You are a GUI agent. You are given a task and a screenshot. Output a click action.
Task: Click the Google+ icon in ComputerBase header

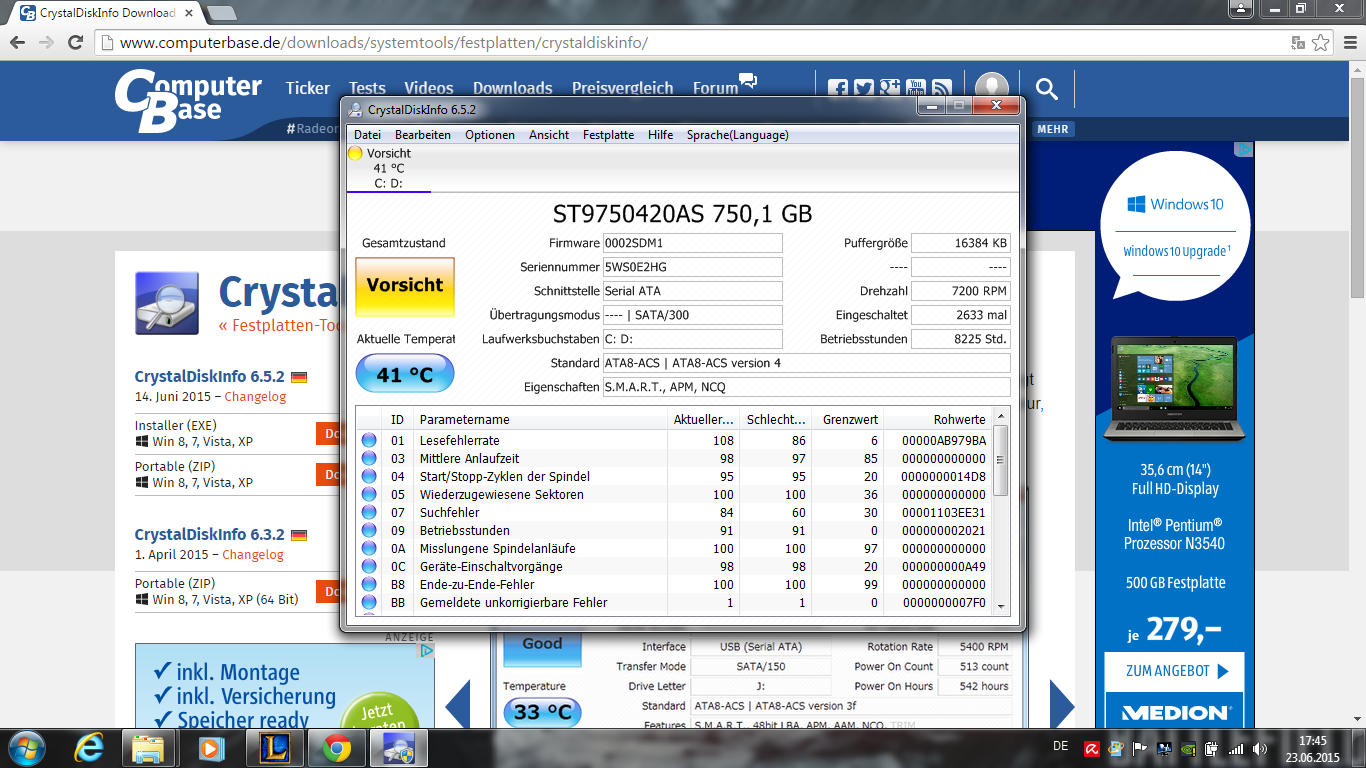pyautogui.click(x=890, y=89)
